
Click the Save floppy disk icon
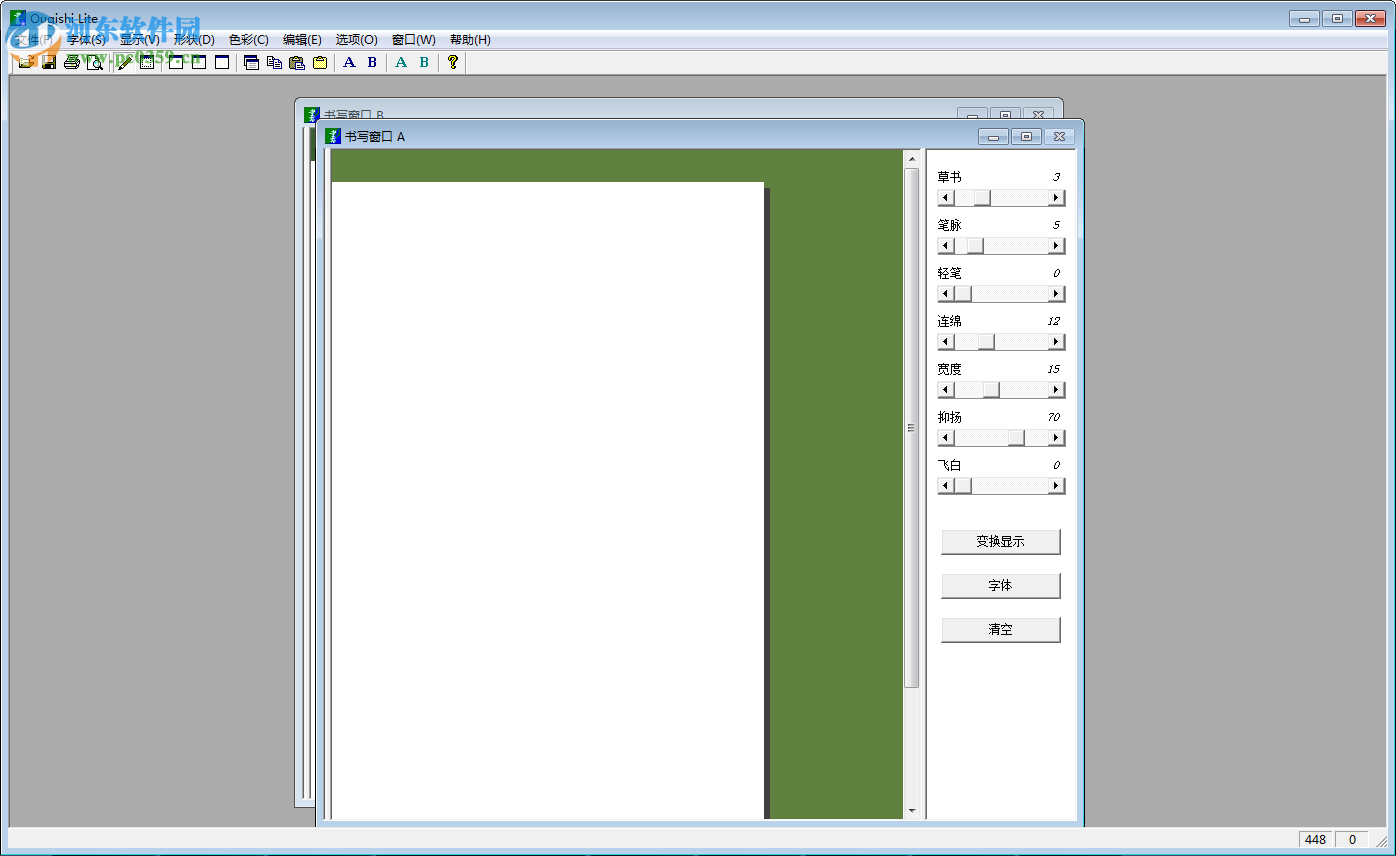pyautogui.click(x=49, y=63)
